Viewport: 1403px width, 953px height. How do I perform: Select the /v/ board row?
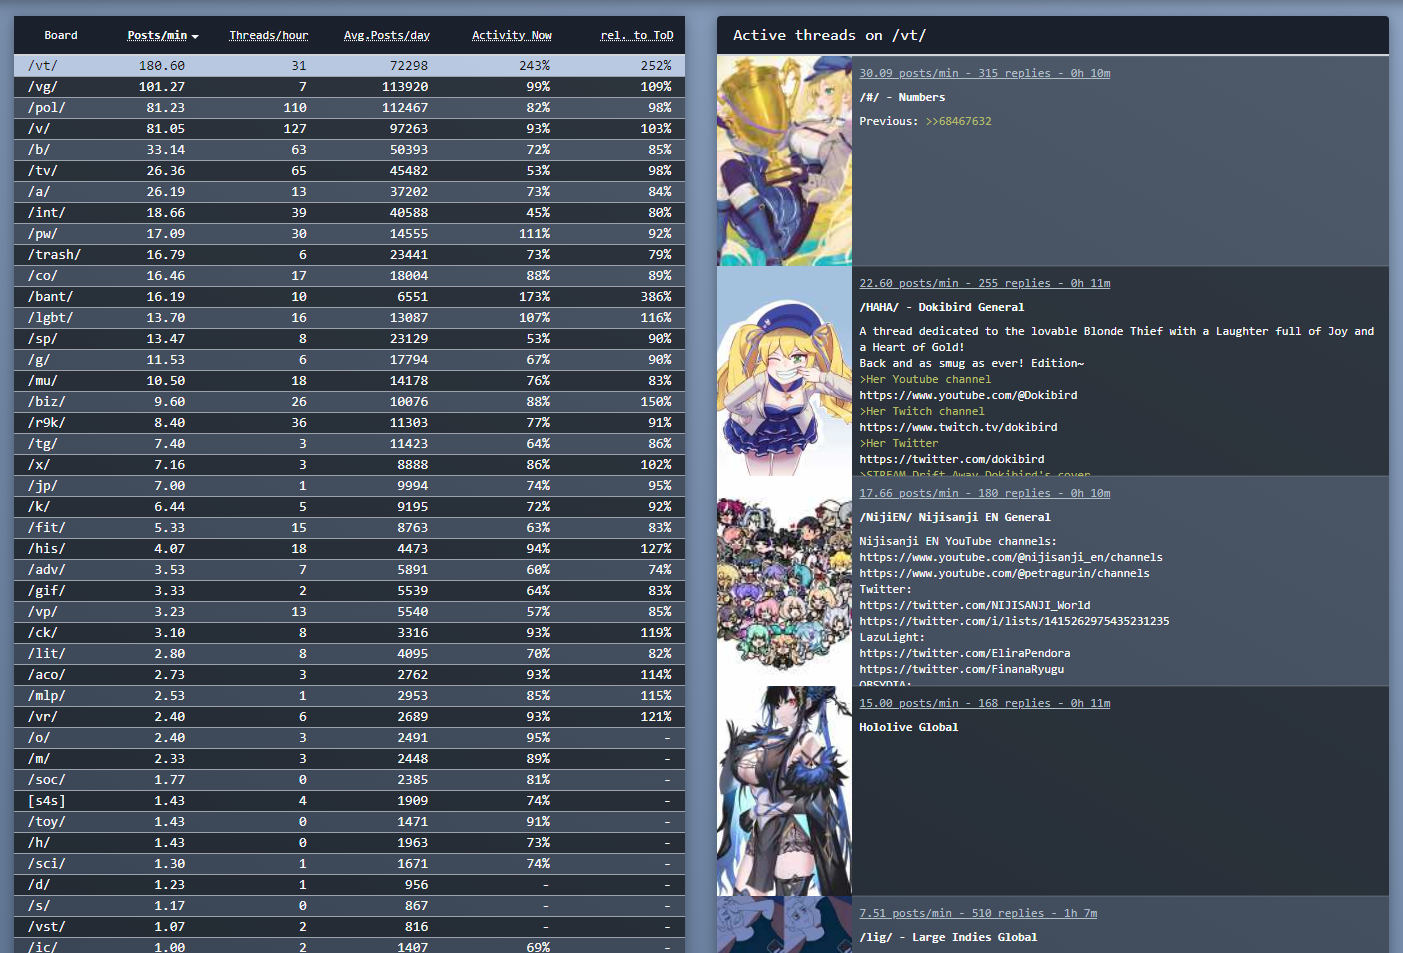tap(349, 129)
